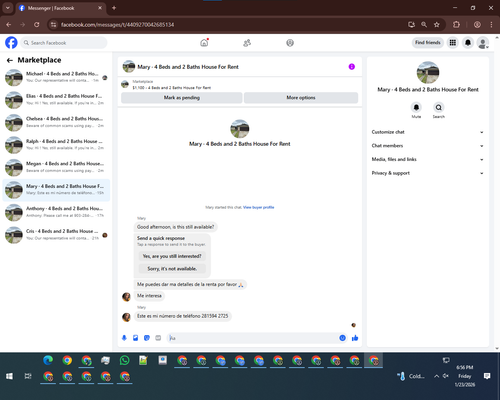Screen dimensions: 500x400
Task: Open the Facebook logo home link
Action: coord(11,43)
